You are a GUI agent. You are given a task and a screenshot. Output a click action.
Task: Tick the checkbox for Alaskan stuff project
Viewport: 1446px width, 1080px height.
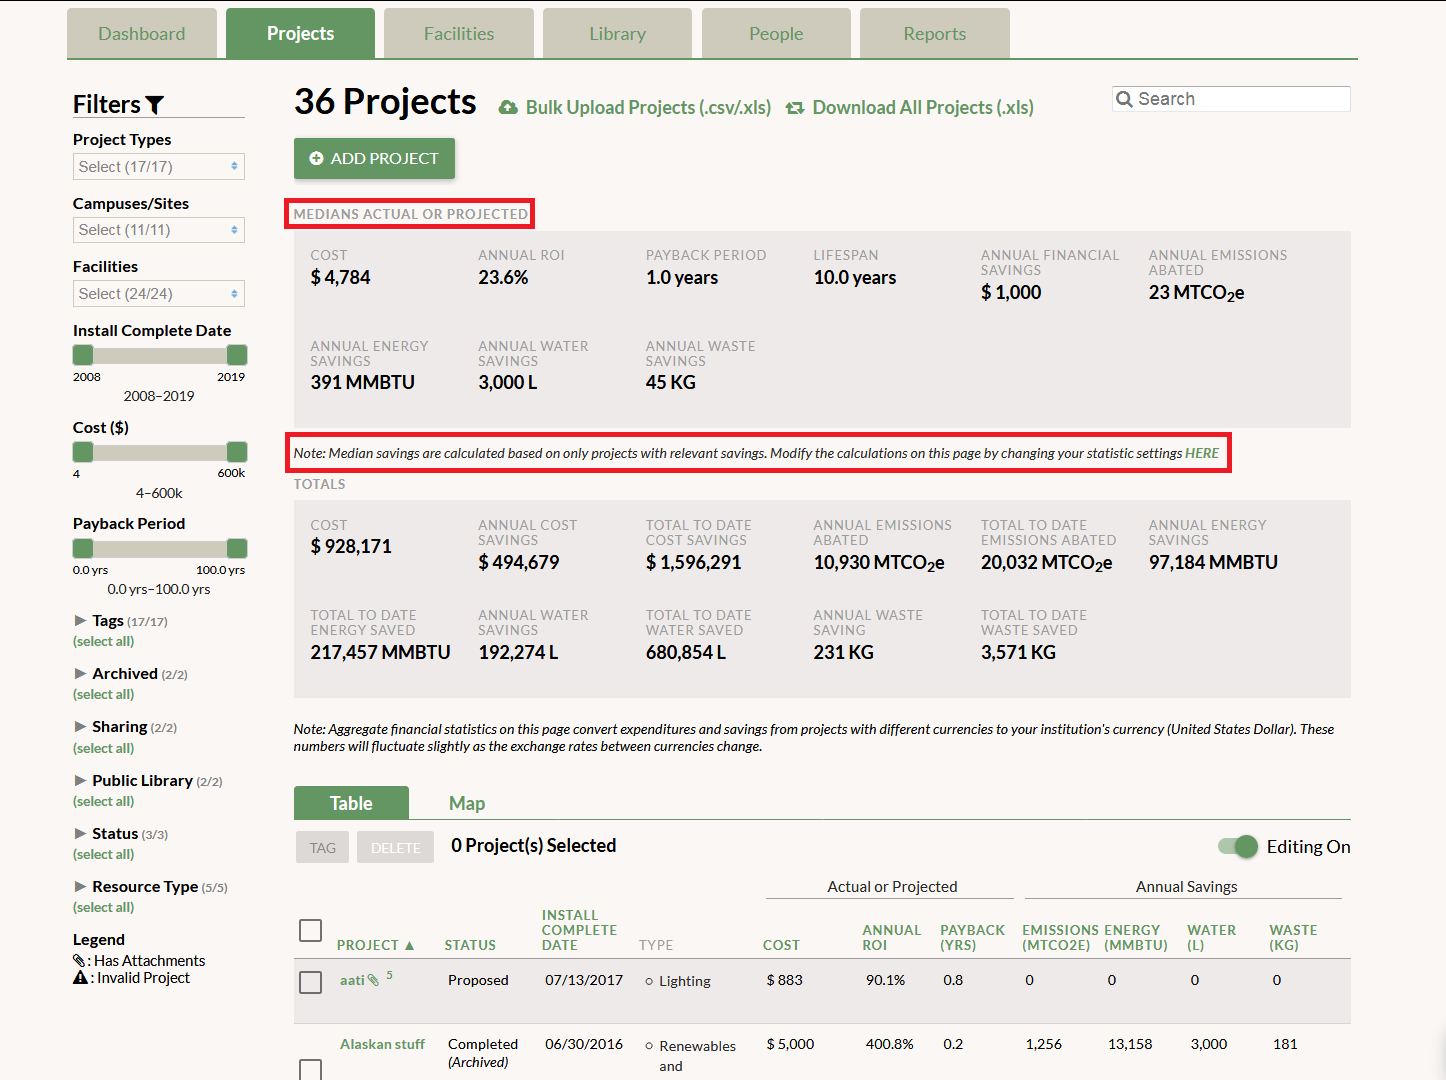click(x=311, y=1070)
